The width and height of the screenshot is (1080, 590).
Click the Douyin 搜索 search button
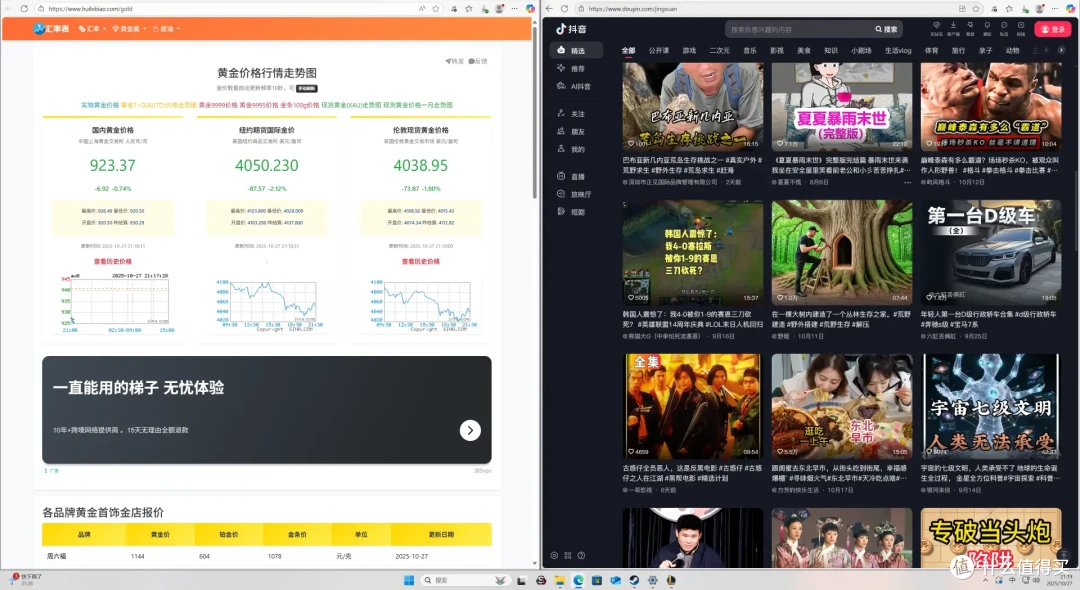886,29
